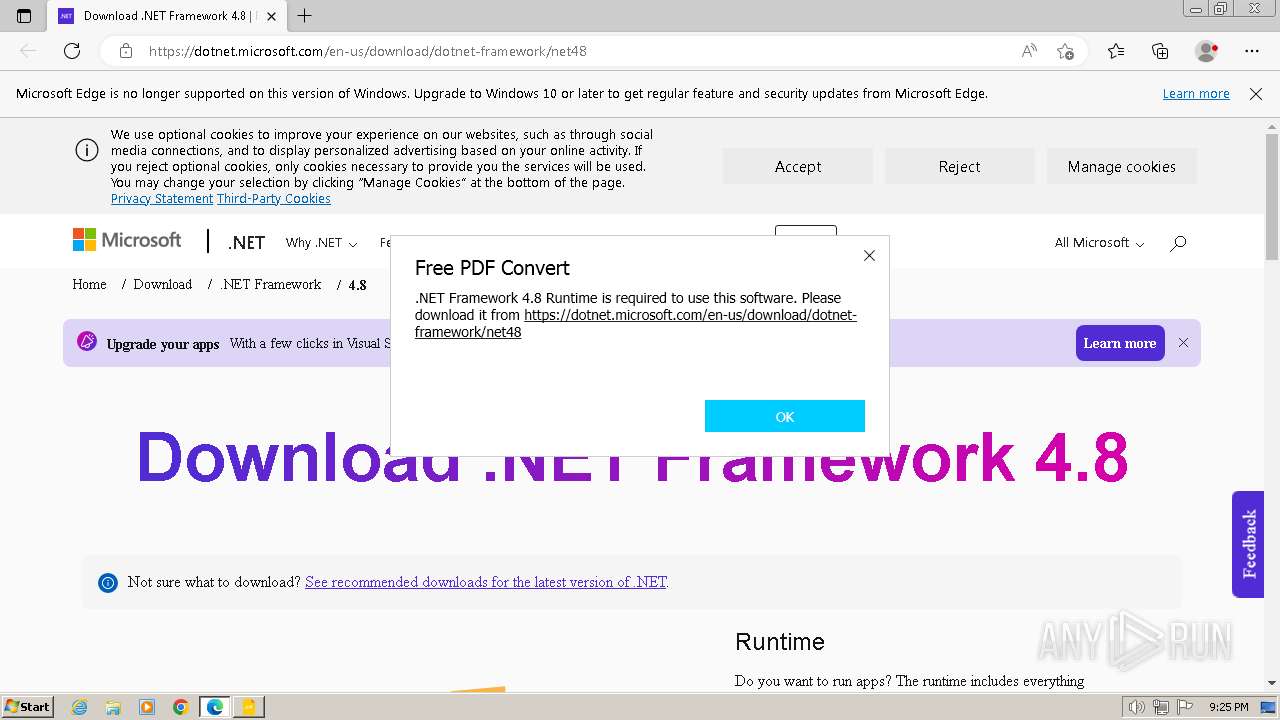Click the volume icon in the system tray
This screenshot has height=720, width=1280.
click(x=1137, y=707)
